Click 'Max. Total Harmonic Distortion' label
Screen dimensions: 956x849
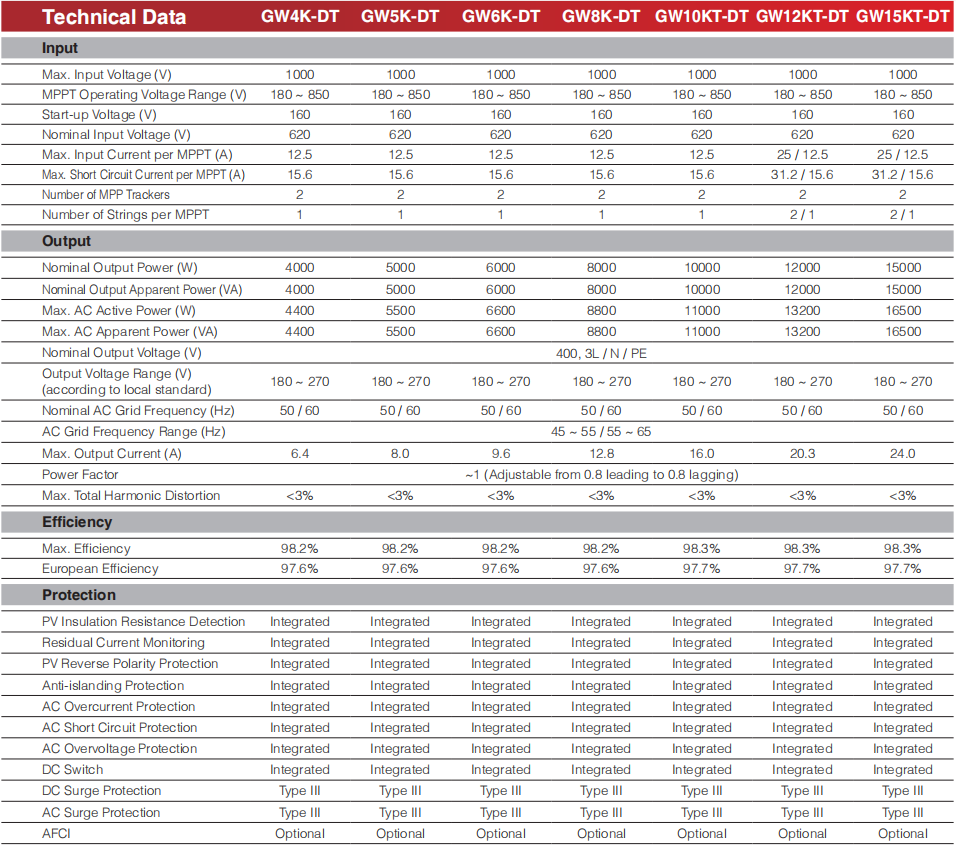(x=131, y=496)
